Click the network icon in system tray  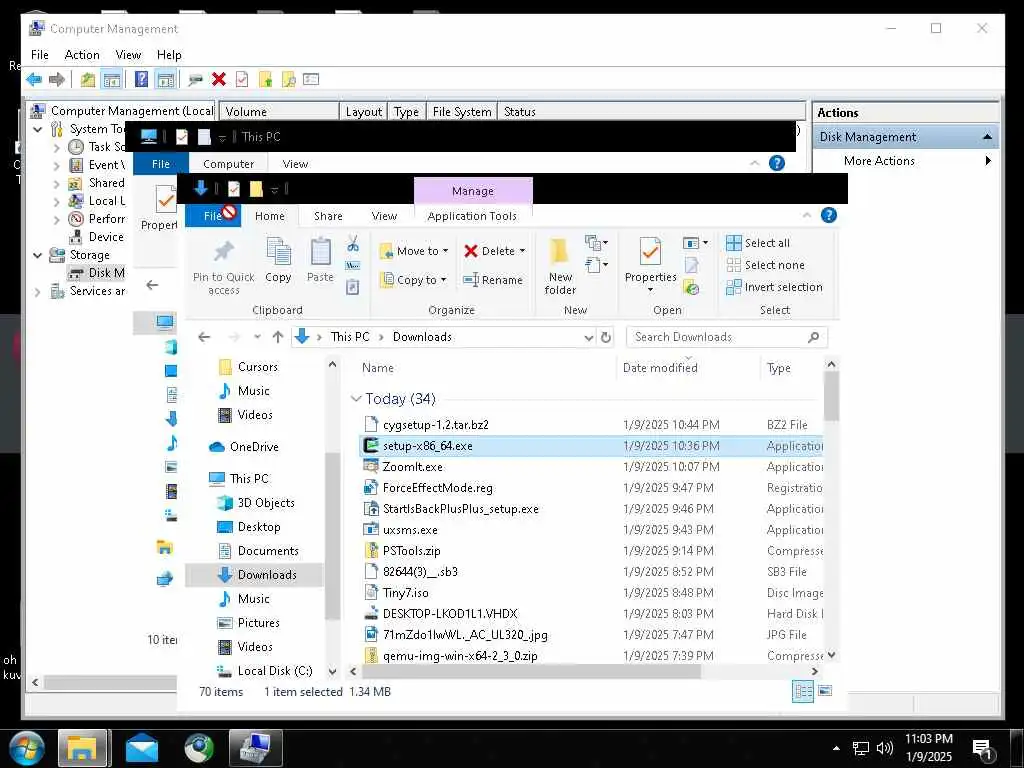pos(861,748)
